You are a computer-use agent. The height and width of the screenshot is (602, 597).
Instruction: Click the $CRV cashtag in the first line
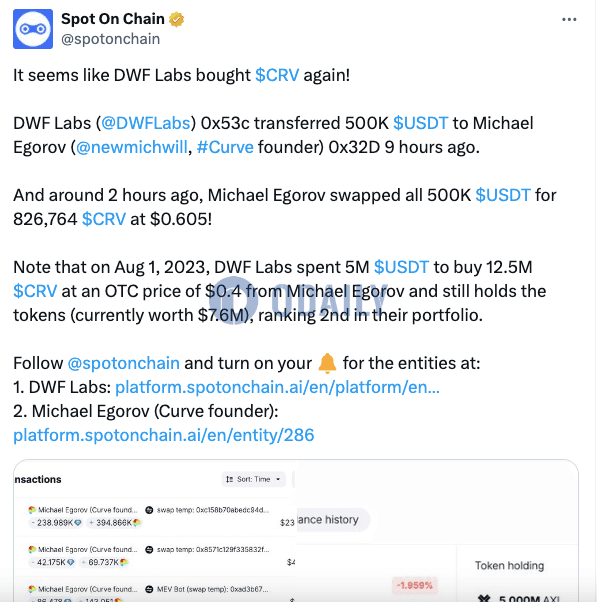[x=277, y=75]
